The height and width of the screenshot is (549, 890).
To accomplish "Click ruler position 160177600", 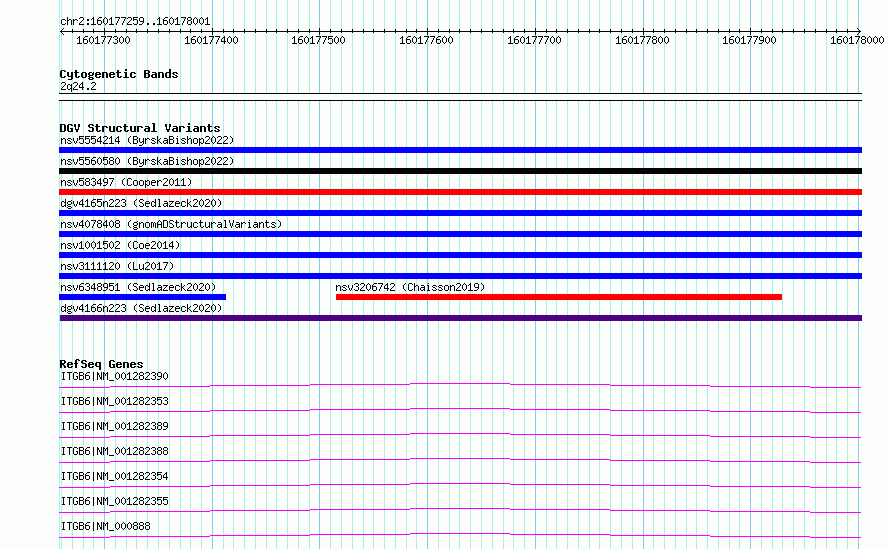I will point(426,40).
